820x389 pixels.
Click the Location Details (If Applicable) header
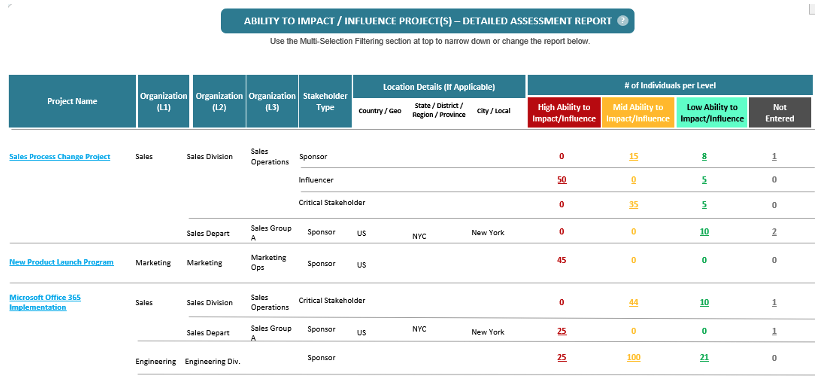click(439, 87)
